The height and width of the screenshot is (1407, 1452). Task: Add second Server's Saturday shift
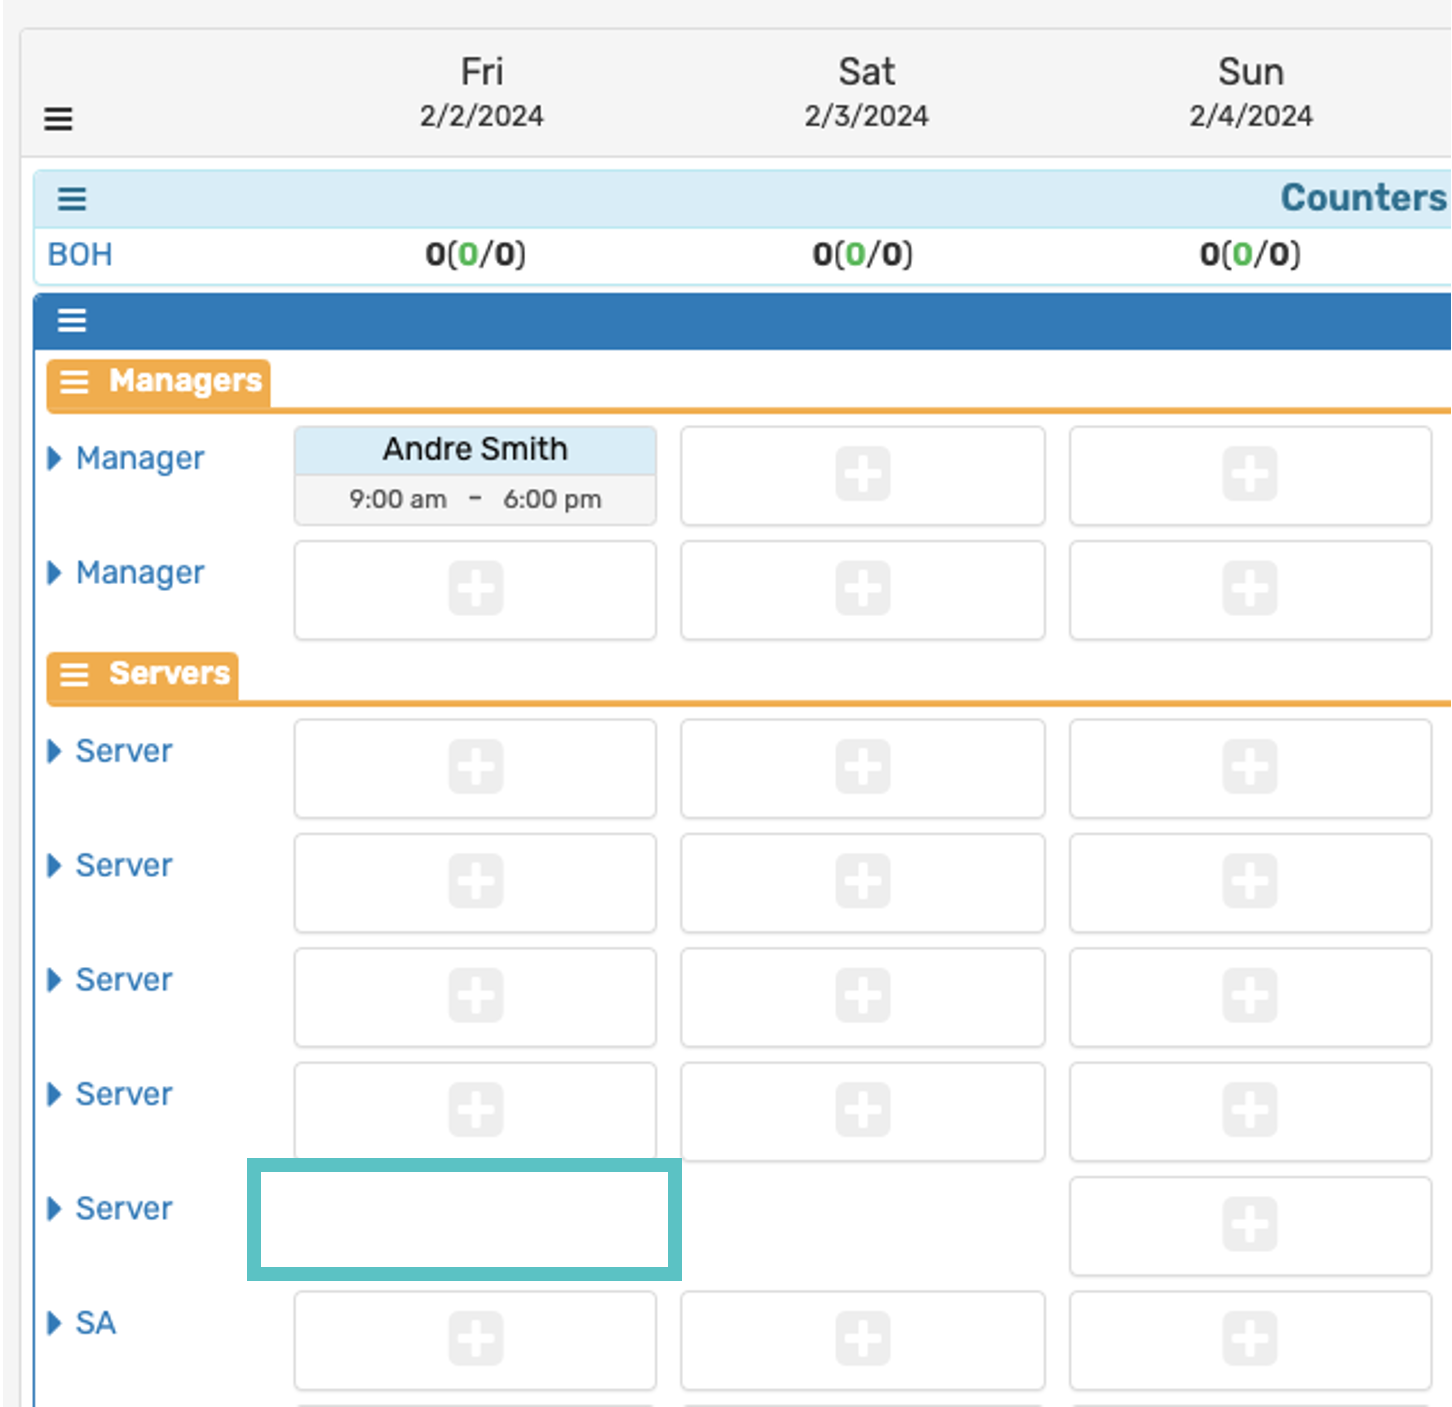coord(862,882)
